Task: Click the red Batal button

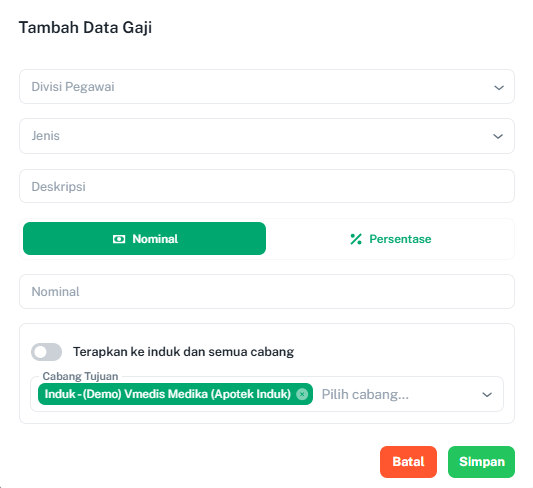Action: (408, 462)
